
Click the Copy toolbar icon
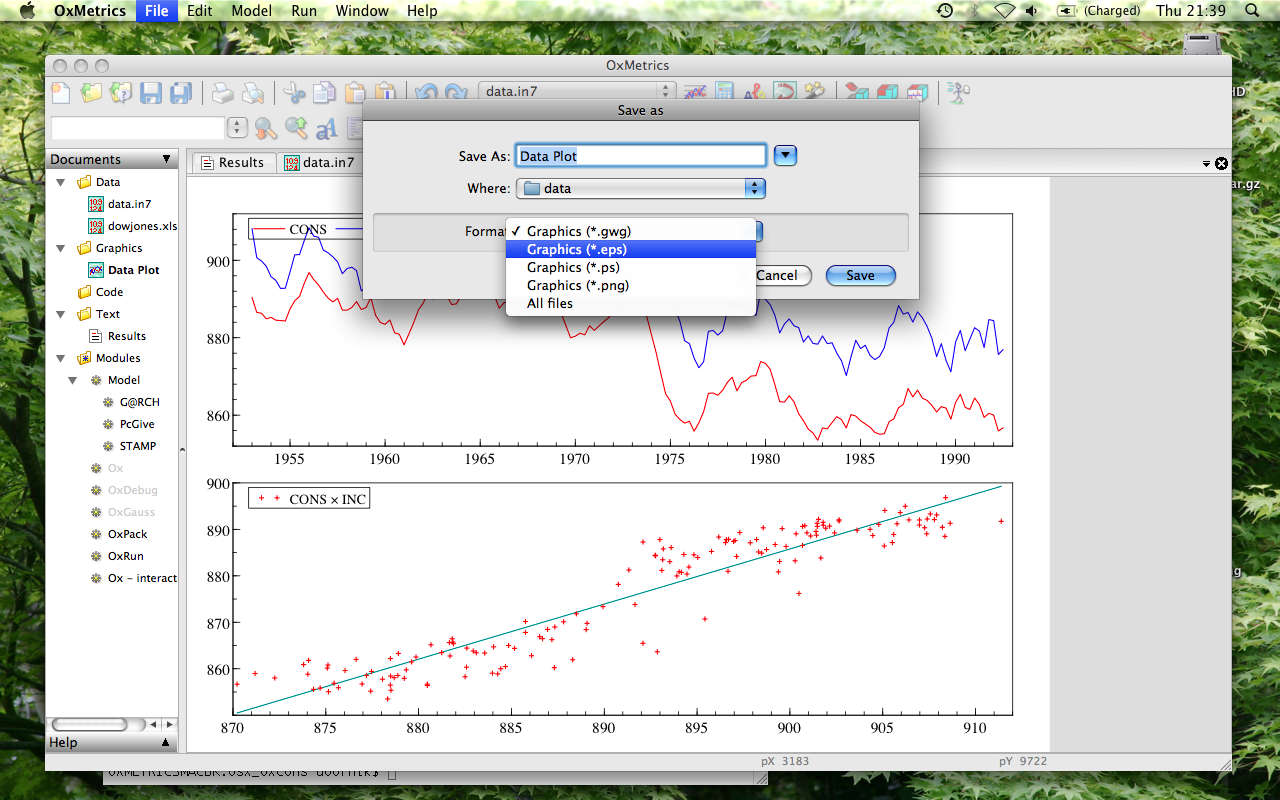[x=324, y=93]
